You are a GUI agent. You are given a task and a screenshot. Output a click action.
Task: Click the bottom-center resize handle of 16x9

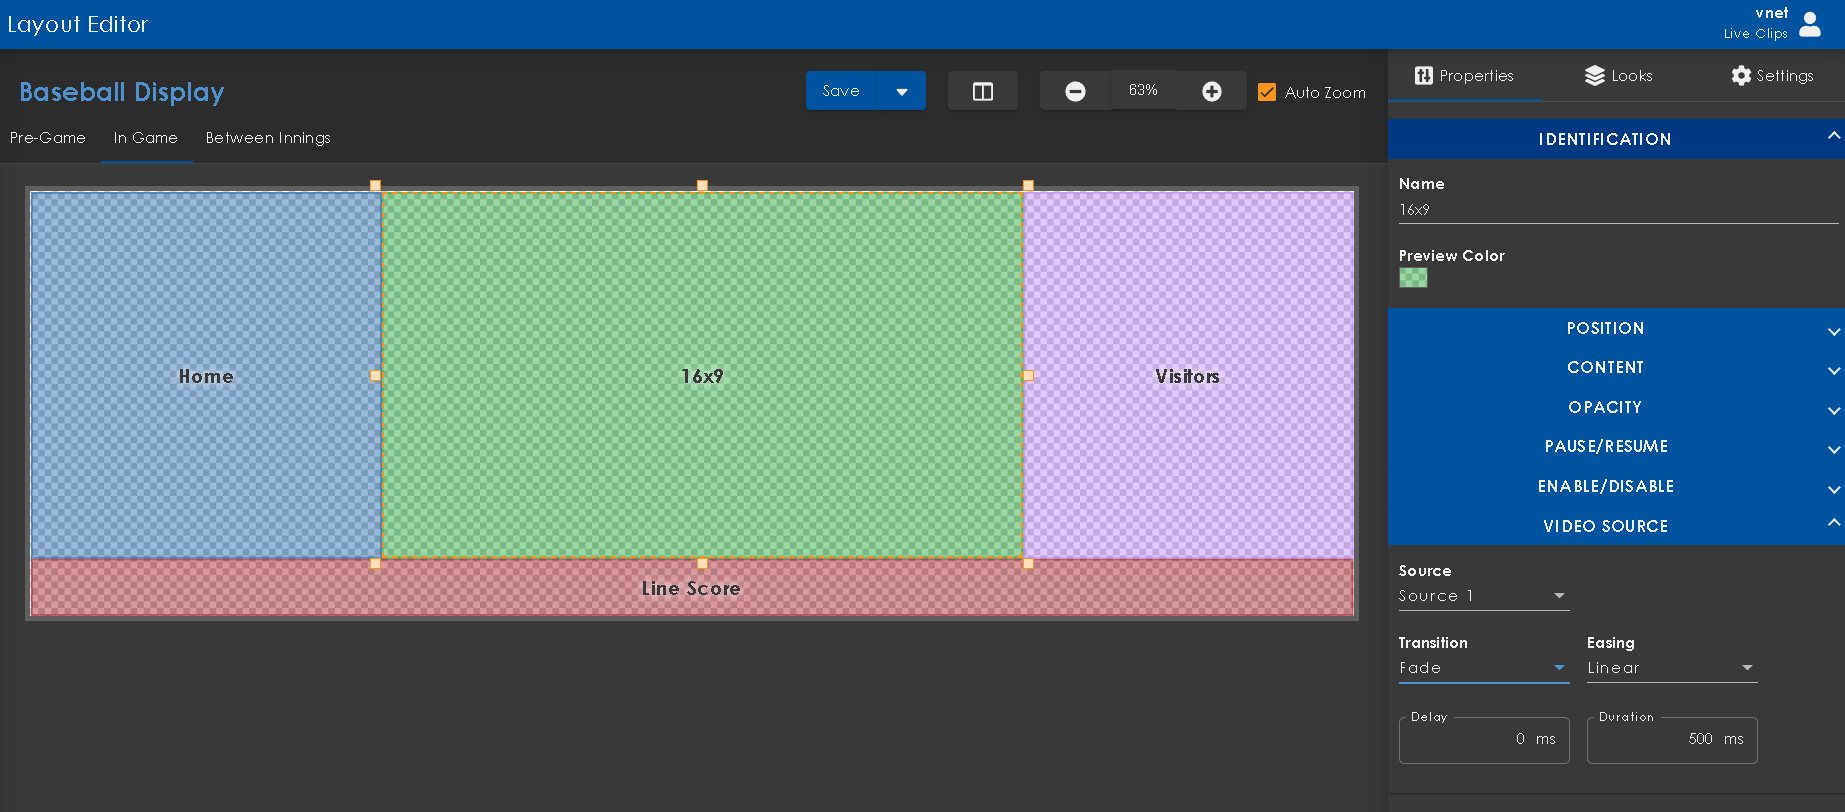click(702, 564)
